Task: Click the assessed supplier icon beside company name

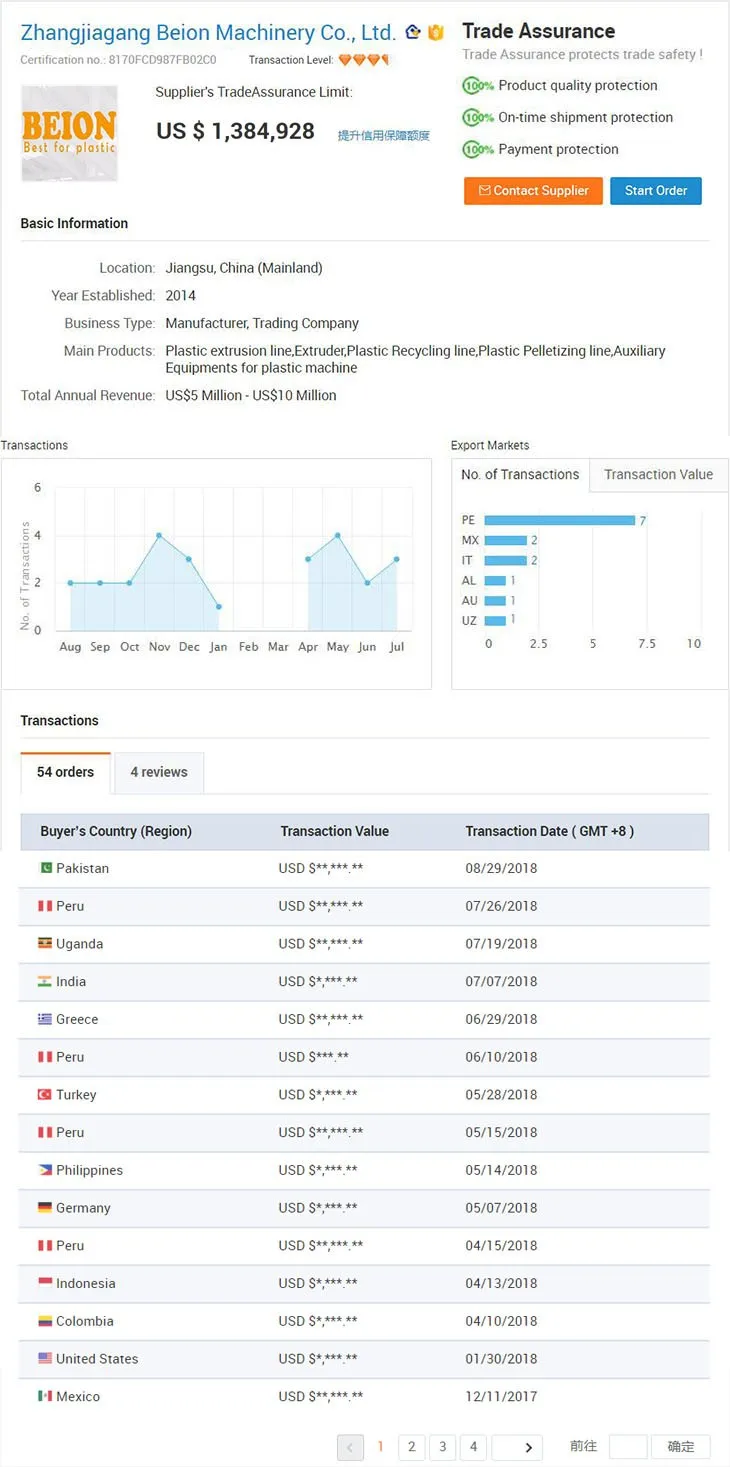Action: [413, 32]
